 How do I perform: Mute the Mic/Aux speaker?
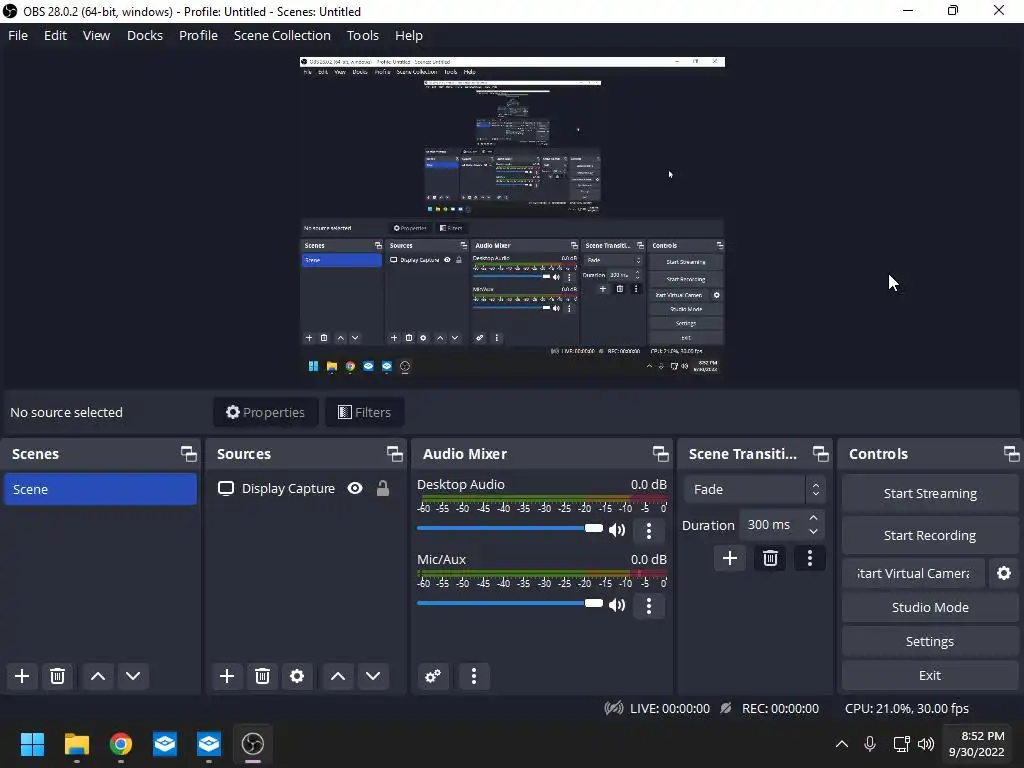tap(616, 605)
